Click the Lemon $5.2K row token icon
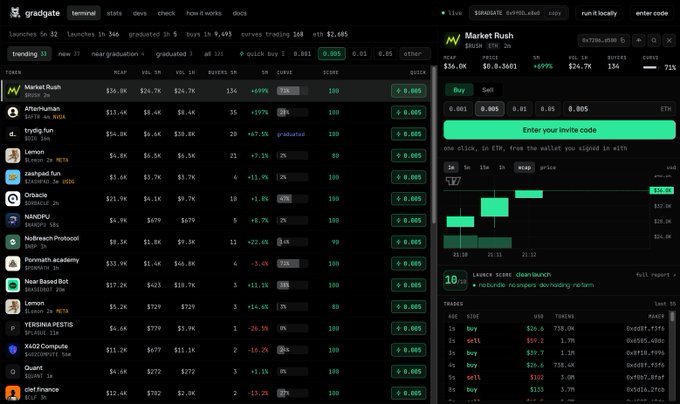680x404 pixels. point(13,307)
